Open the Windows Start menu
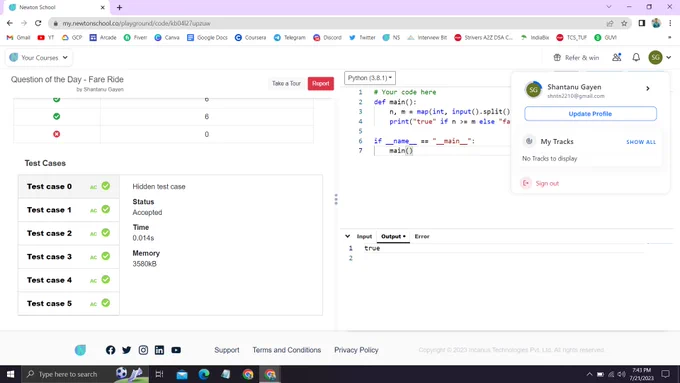Image resolution: width=680 pixels, height=383 pixels. pos(10,374)
